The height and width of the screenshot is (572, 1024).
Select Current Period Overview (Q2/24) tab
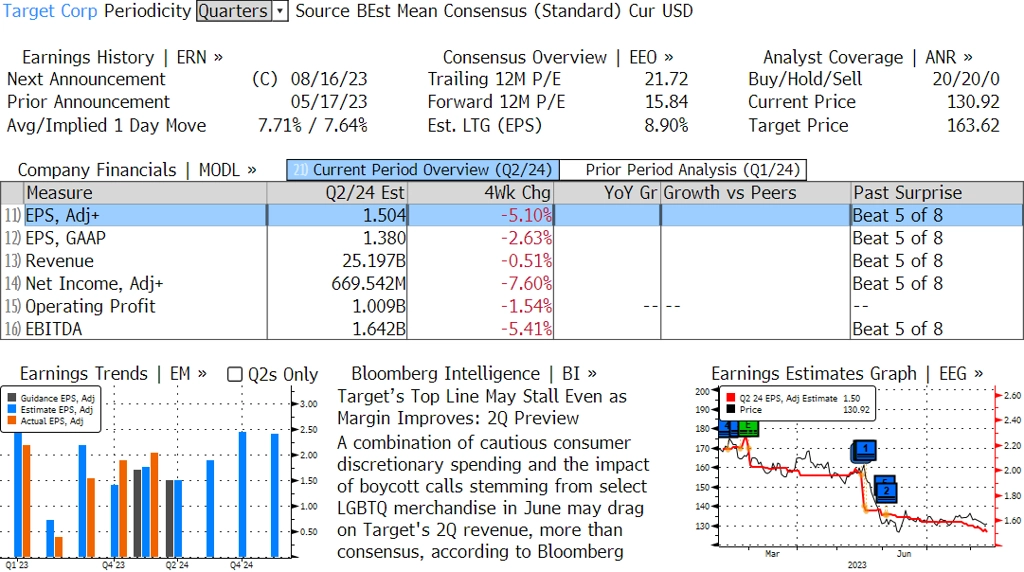[423, 170]
